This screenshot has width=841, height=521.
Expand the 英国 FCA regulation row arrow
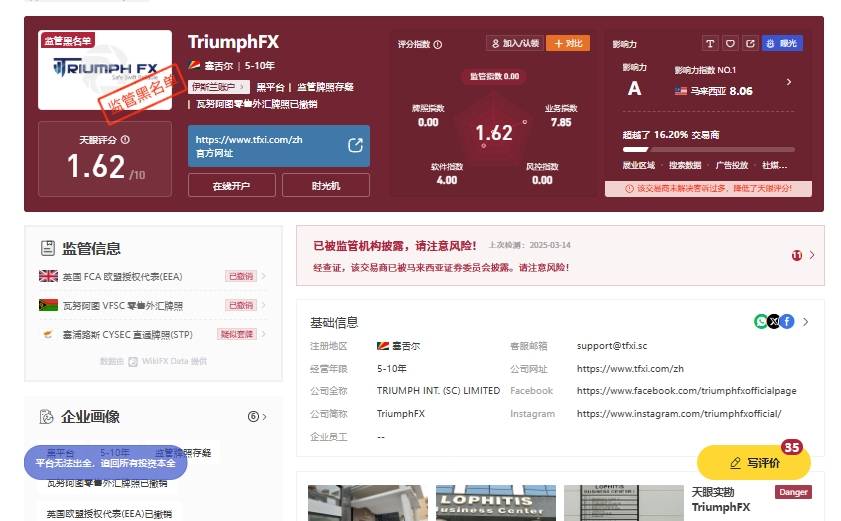click(263, 276)
